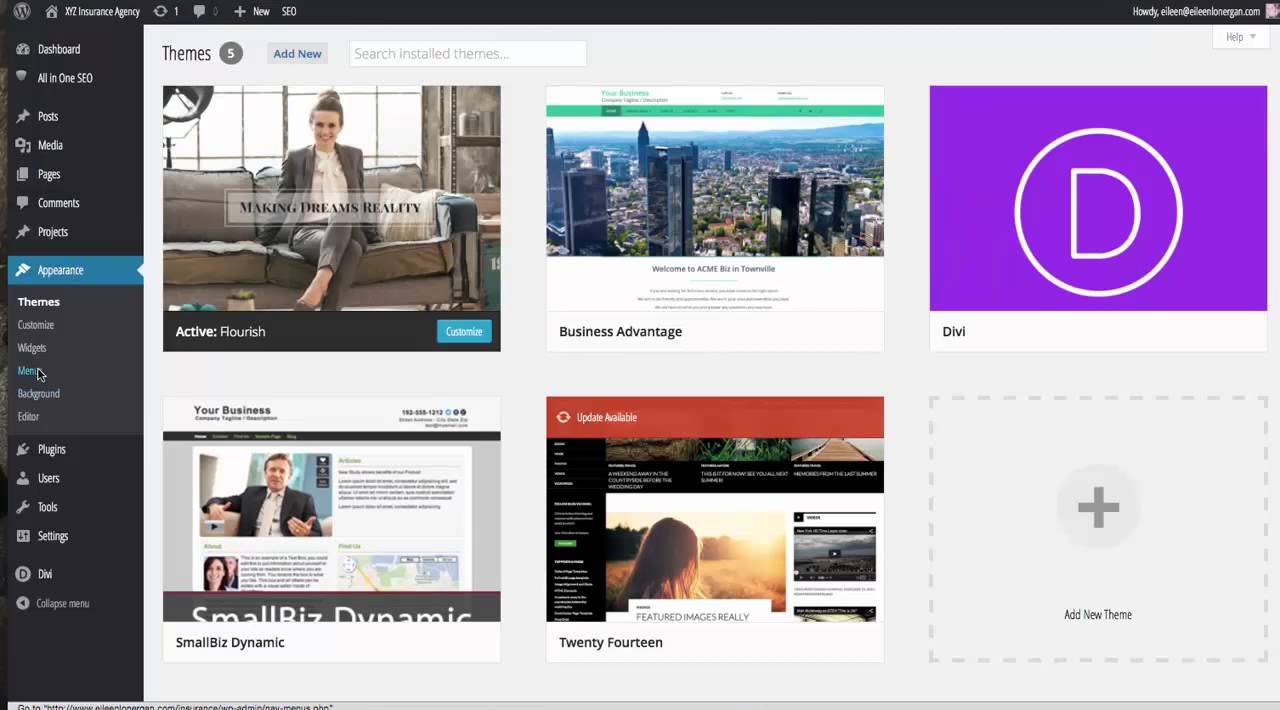Open Menus under Appearance
This screenshot has height=710, width=1280.
click(30, 371)
